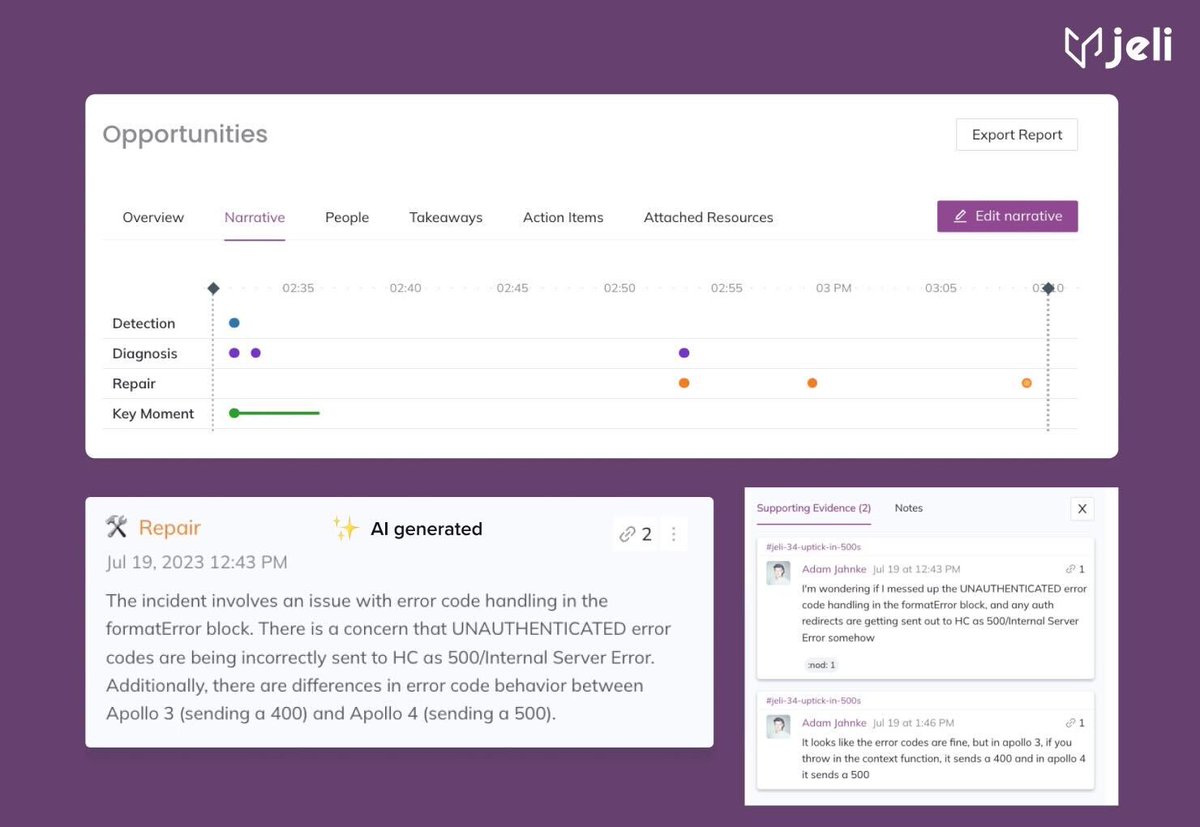Click the Jul 19, 2023 12:43 PM timestamp
This screenshot has width=1200, height=827.
[x=197, y=562]
